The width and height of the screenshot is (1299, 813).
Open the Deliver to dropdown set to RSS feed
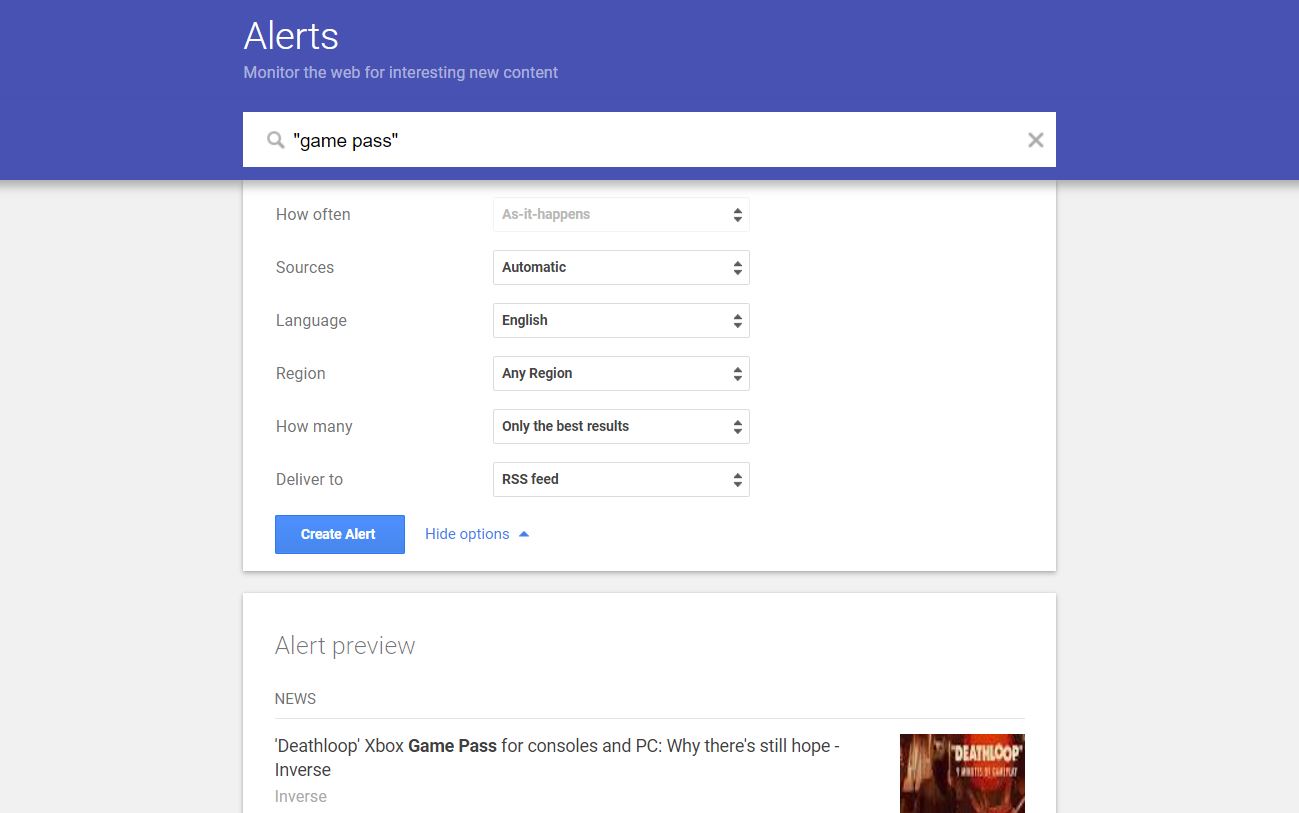621,479
